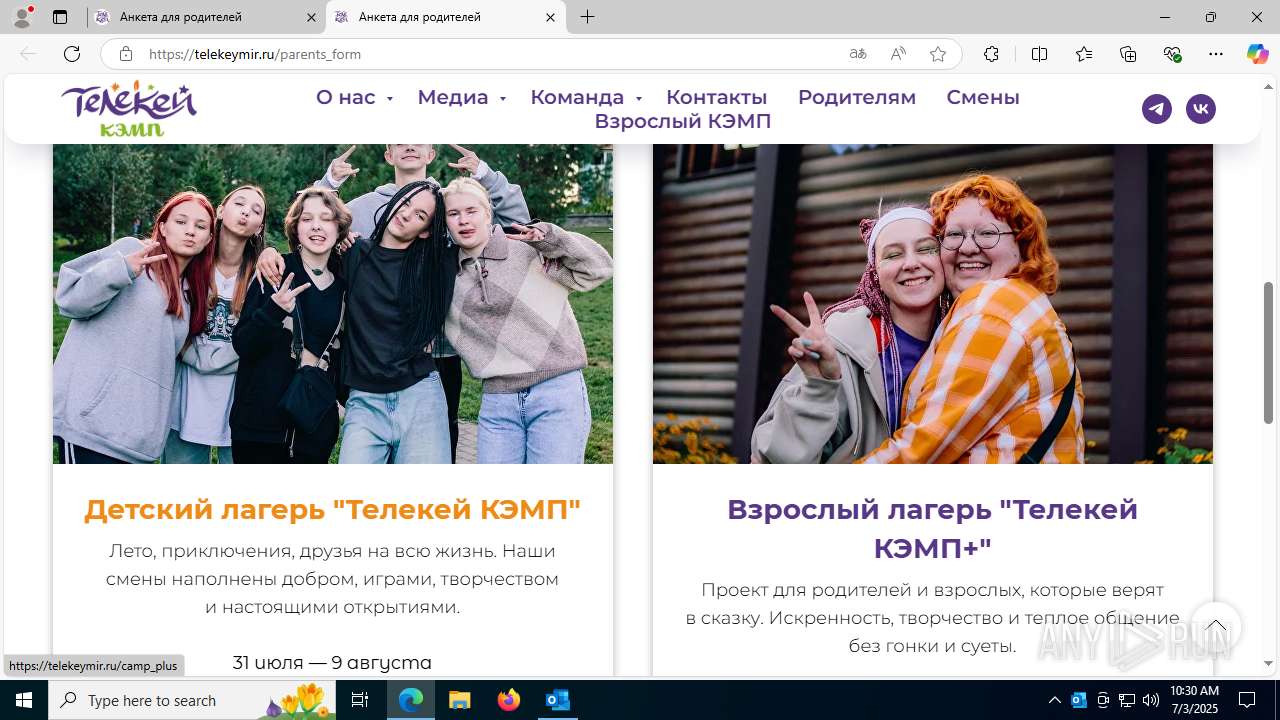The image size is (1280, 720).
Task: Close the active Анкета для родителей tab
Action: (550, 17)
